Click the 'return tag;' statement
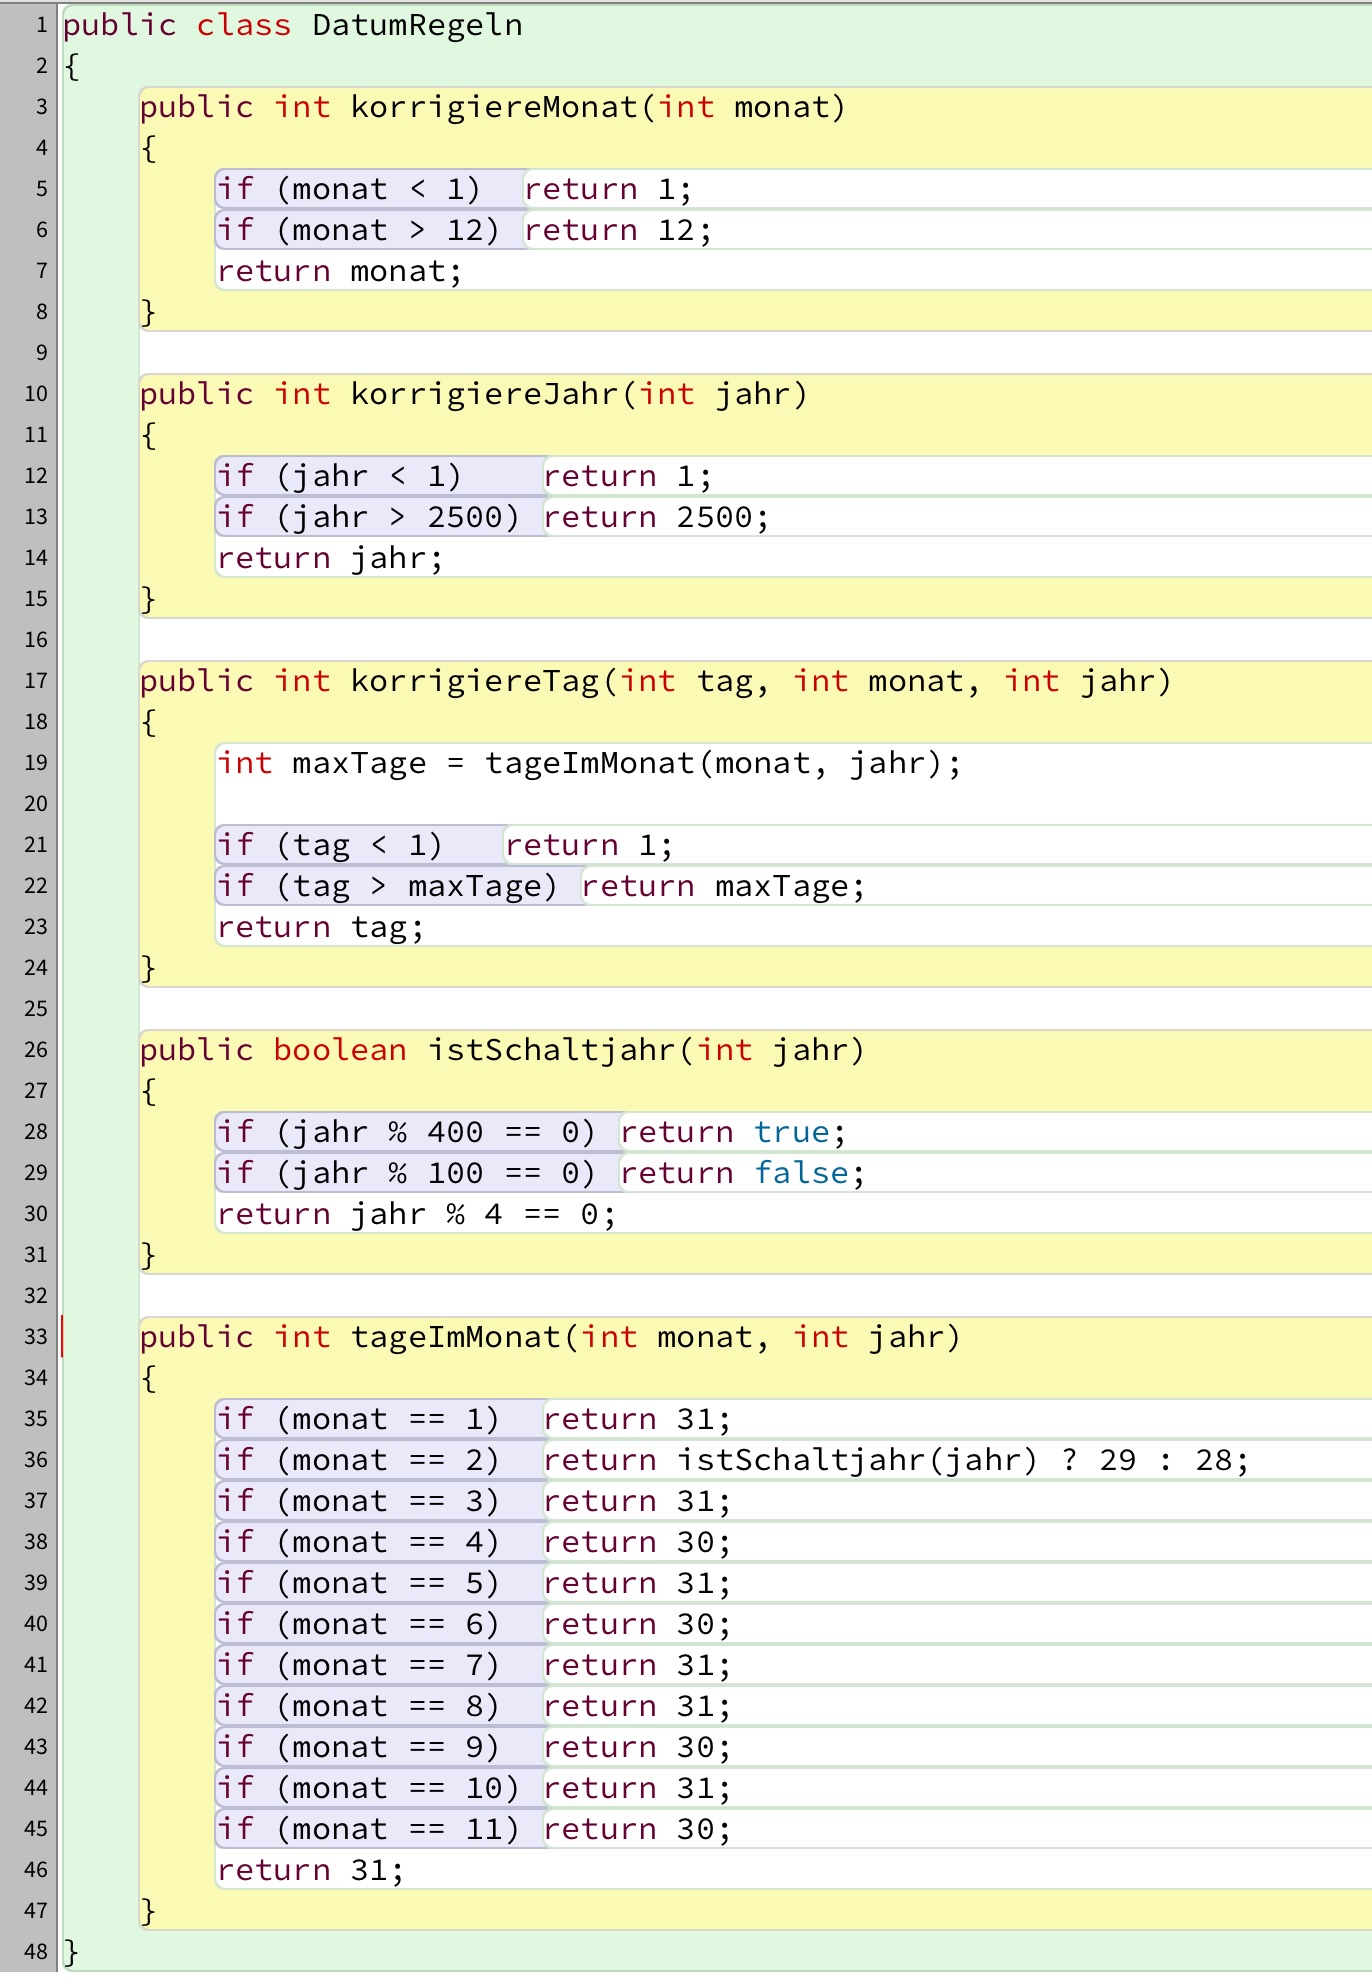 pyautogui.click(x=320, y=927)
